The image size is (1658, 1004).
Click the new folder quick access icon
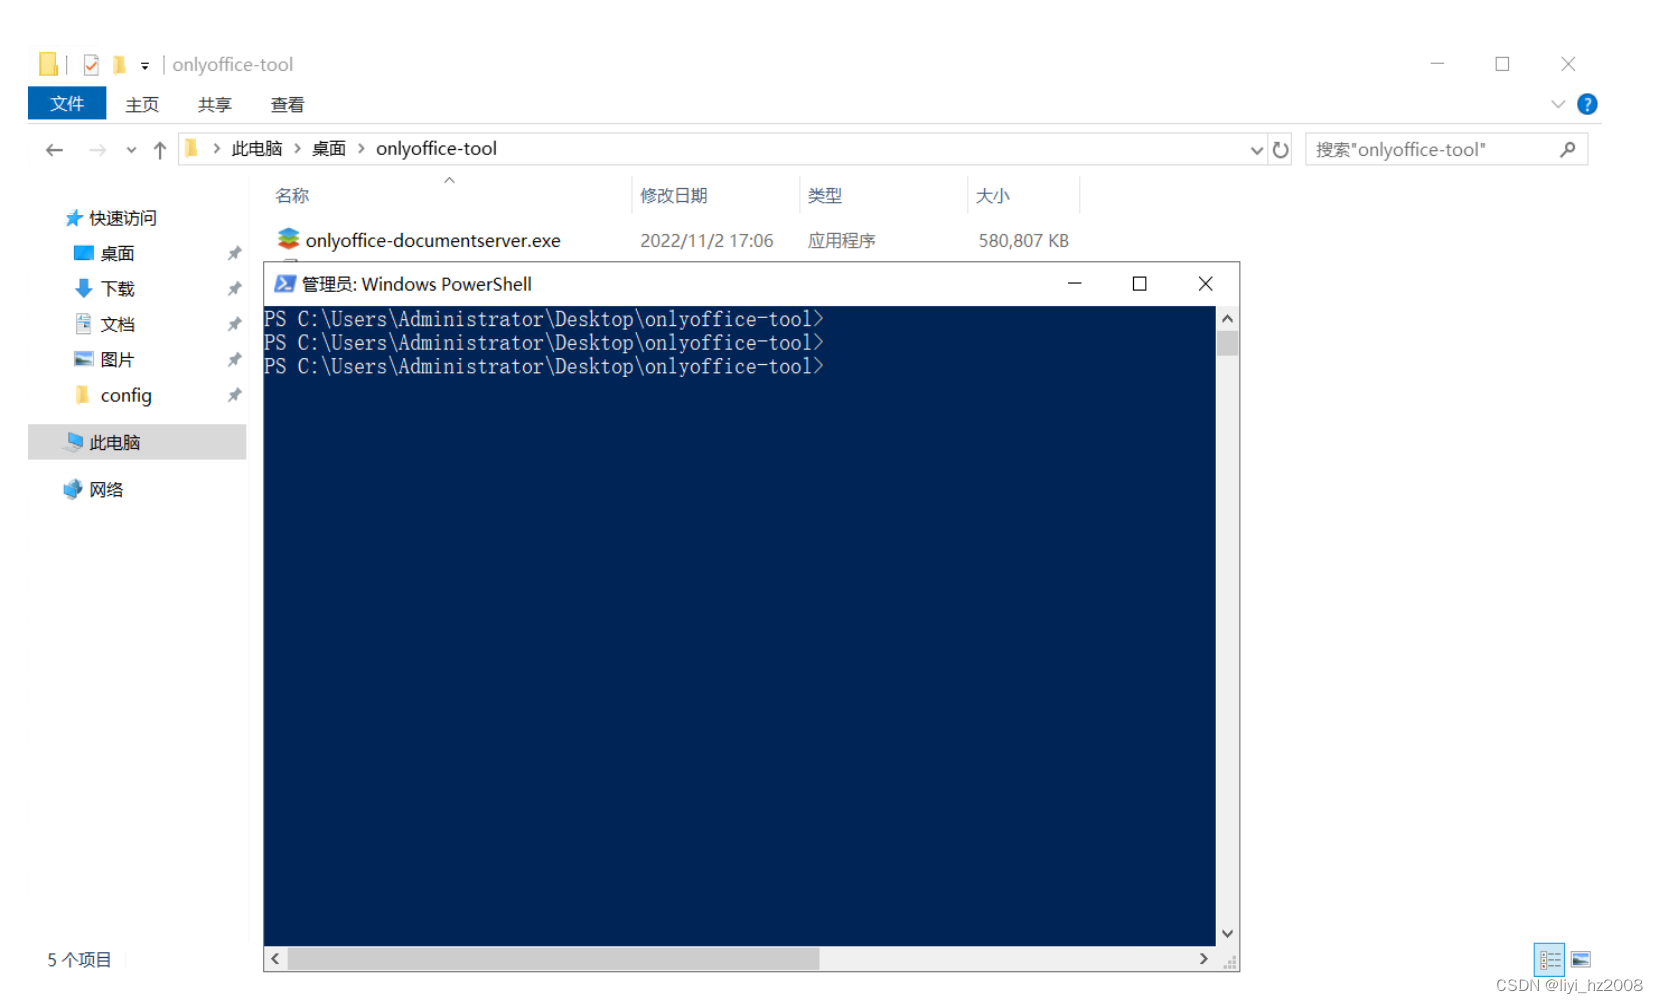[x=119, y=65]
